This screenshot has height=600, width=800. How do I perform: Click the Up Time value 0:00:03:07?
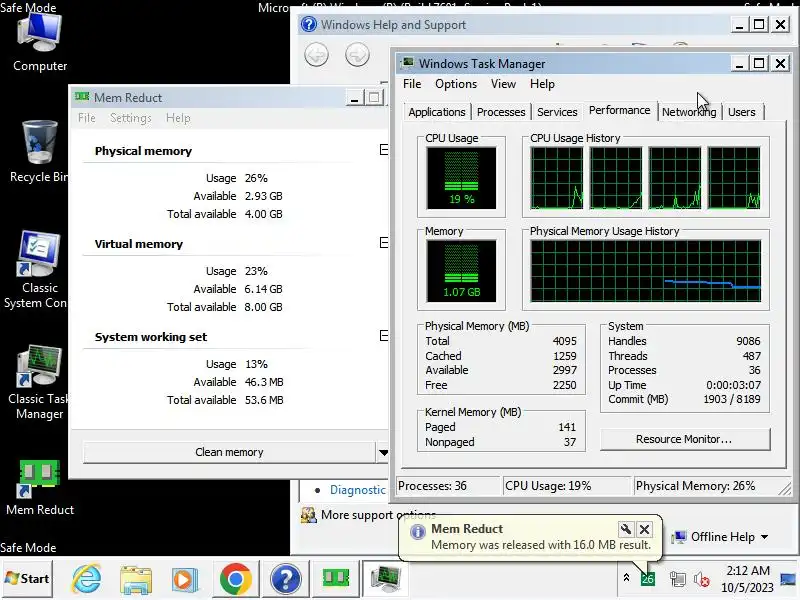[x=733, y=385]
